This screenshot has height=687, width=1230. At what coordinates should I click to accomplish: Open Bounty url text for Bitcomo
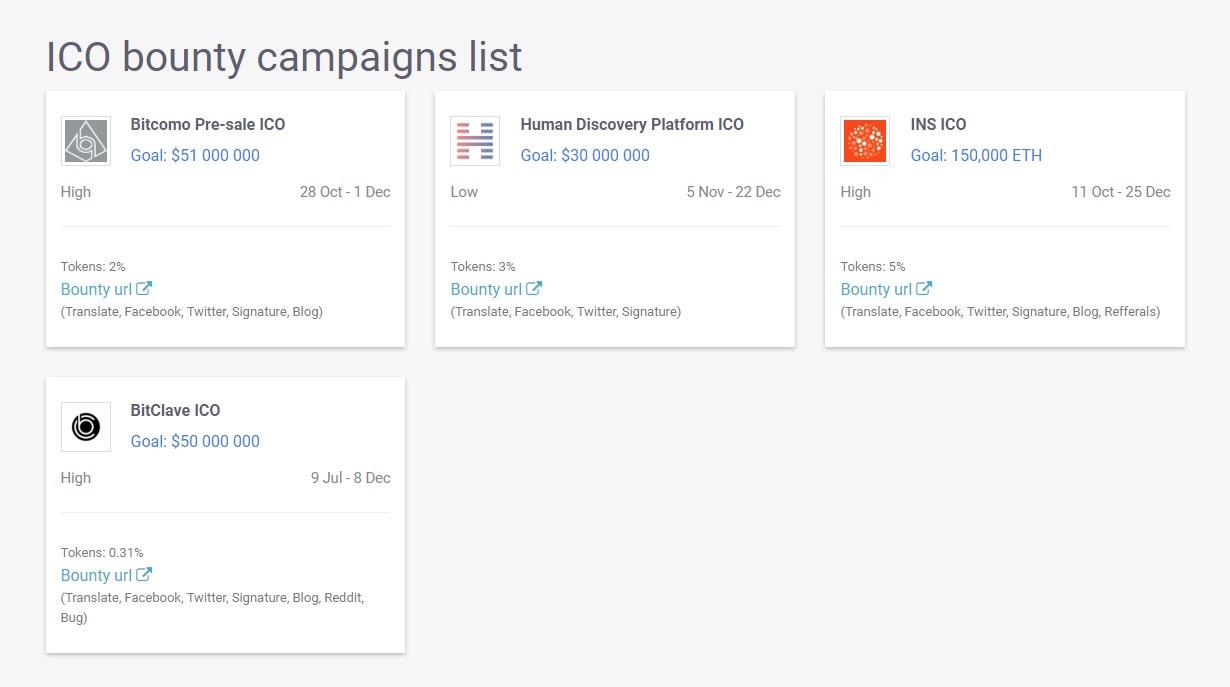point(96,290)
